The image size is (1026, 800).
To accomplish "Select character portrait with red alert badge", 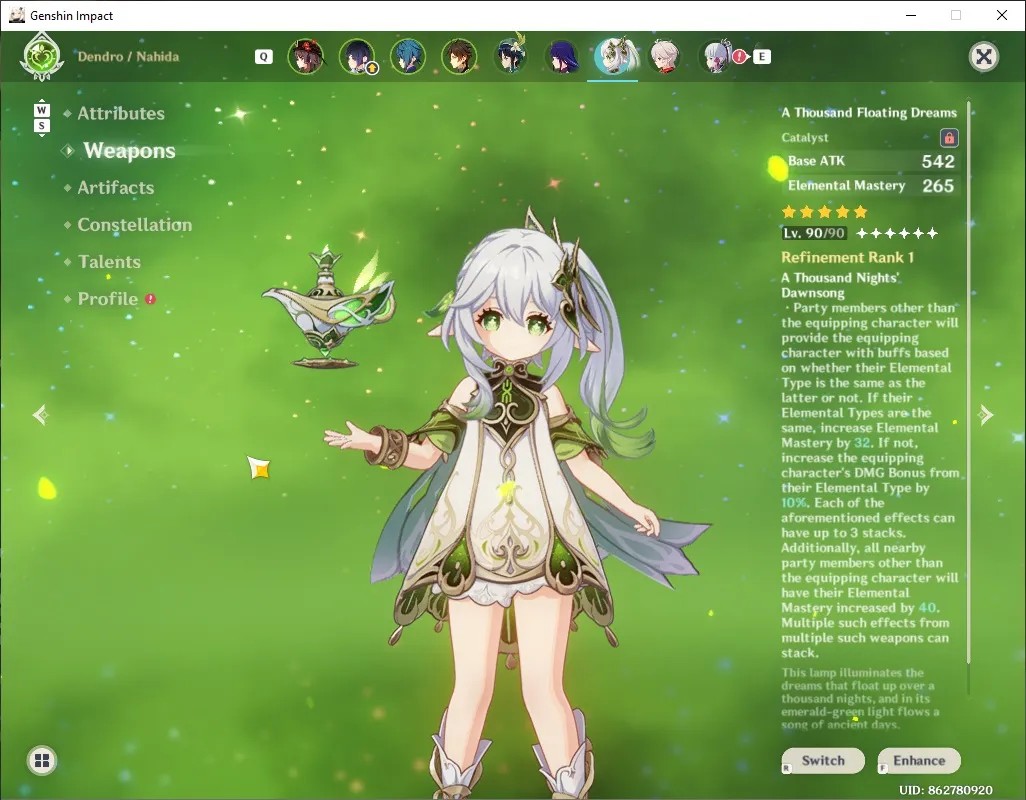I will click(x=716, y=57).
